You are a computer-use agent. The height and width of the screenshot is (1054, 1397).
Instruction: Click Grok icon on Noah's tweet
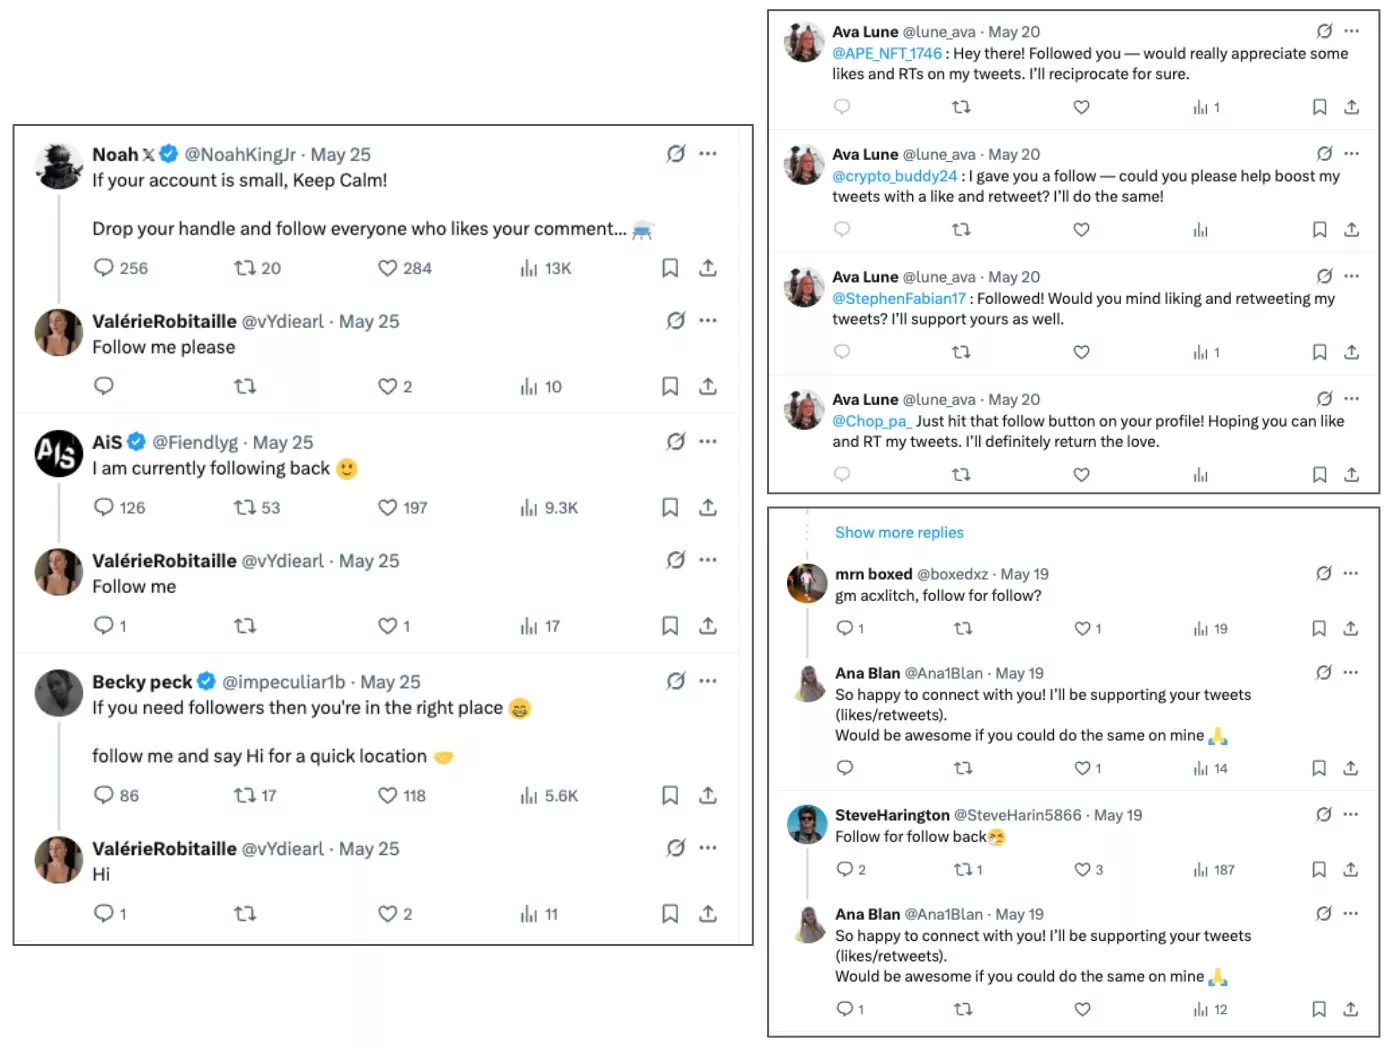676,153
